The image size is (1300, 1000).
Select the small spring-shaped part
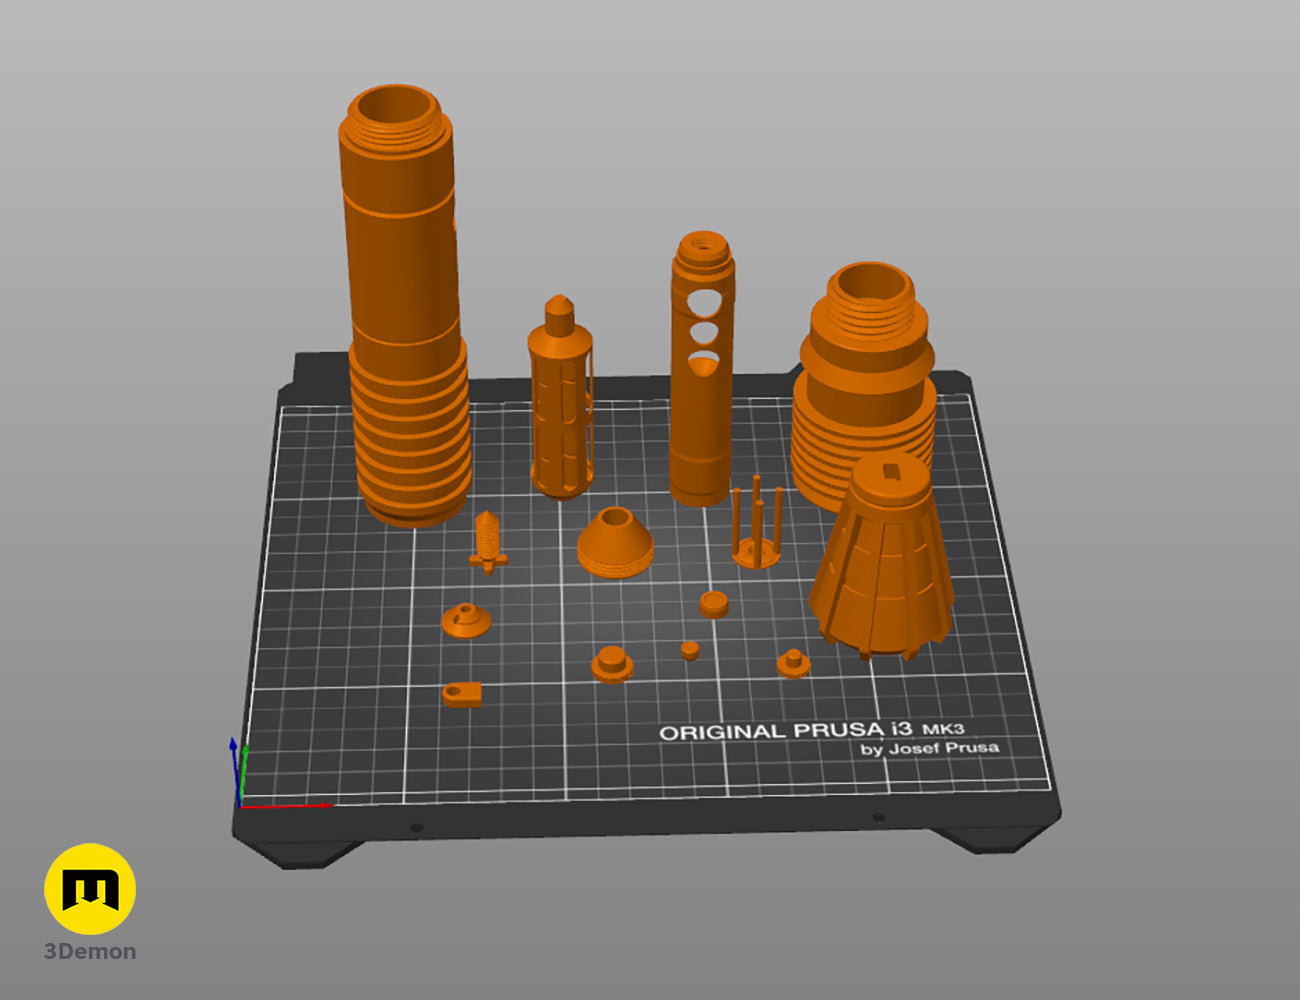tap(487, 541)
